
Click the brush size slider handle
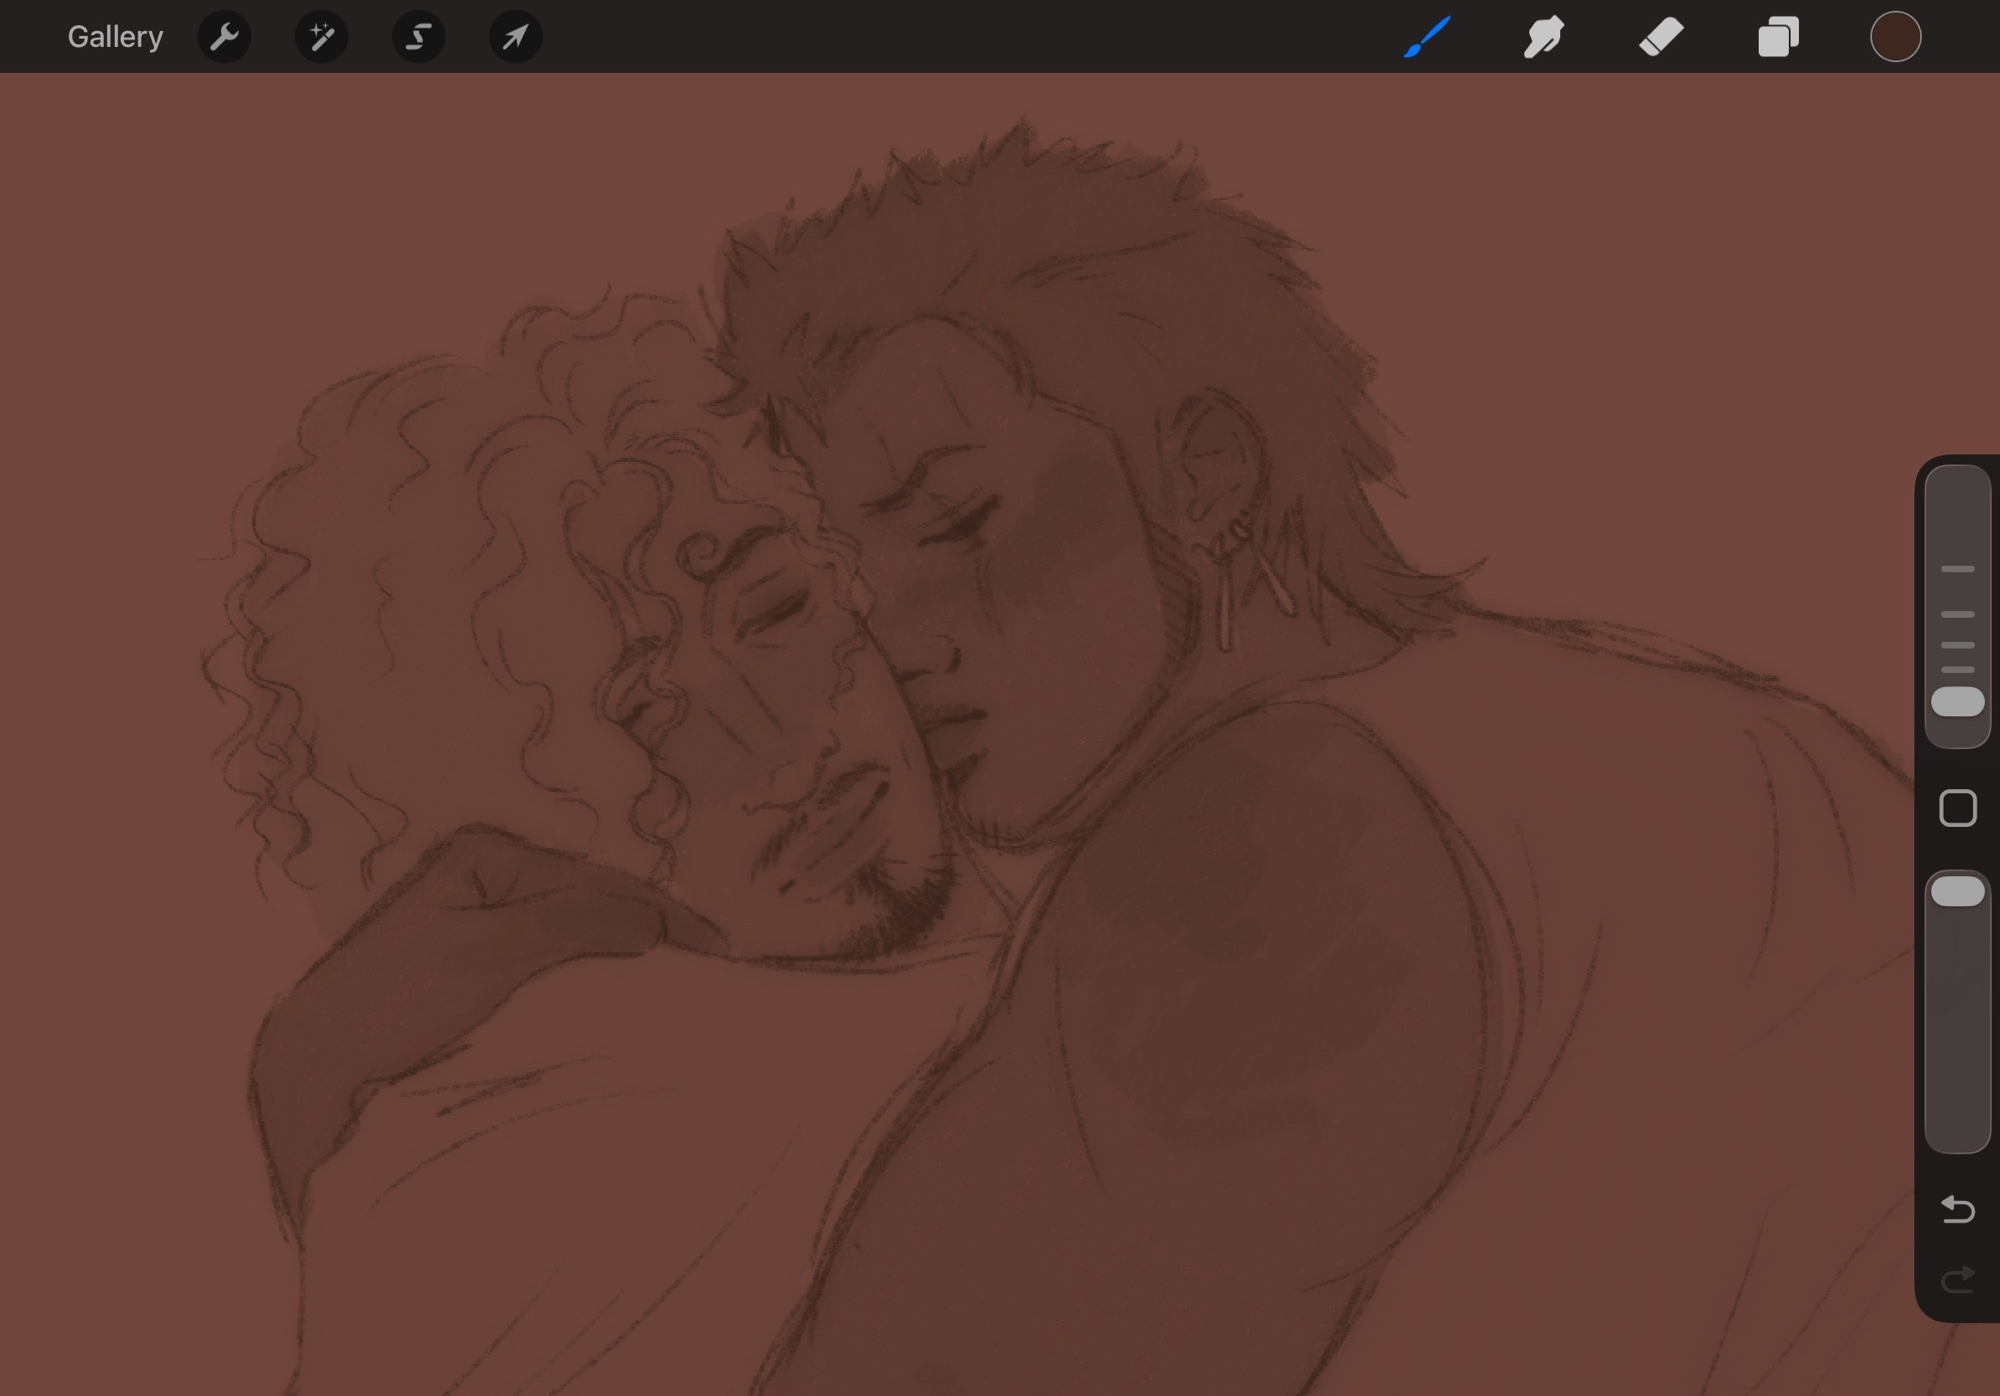click(1957, 702)
